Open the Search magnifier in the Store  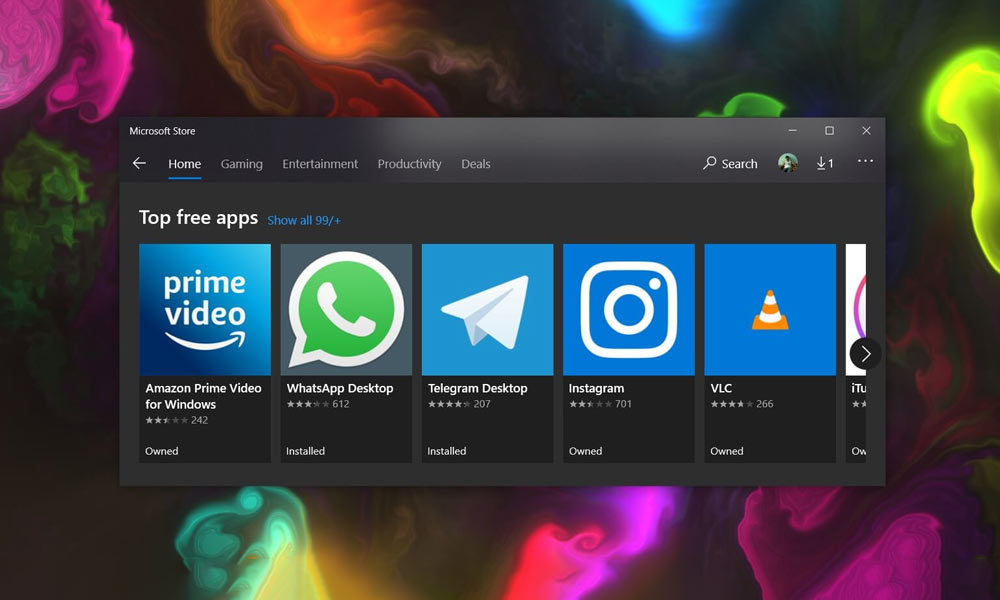(x=730, y=163)
